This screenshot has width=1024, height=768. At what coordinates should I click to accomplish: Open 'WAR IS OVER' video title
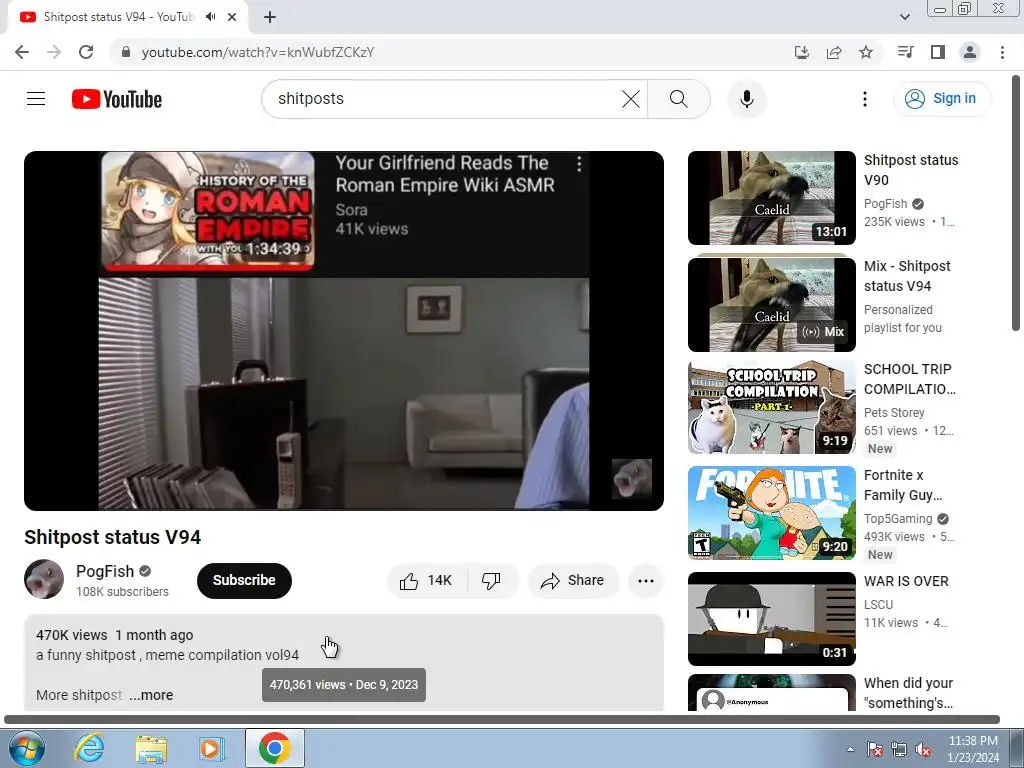pos(906,581)
